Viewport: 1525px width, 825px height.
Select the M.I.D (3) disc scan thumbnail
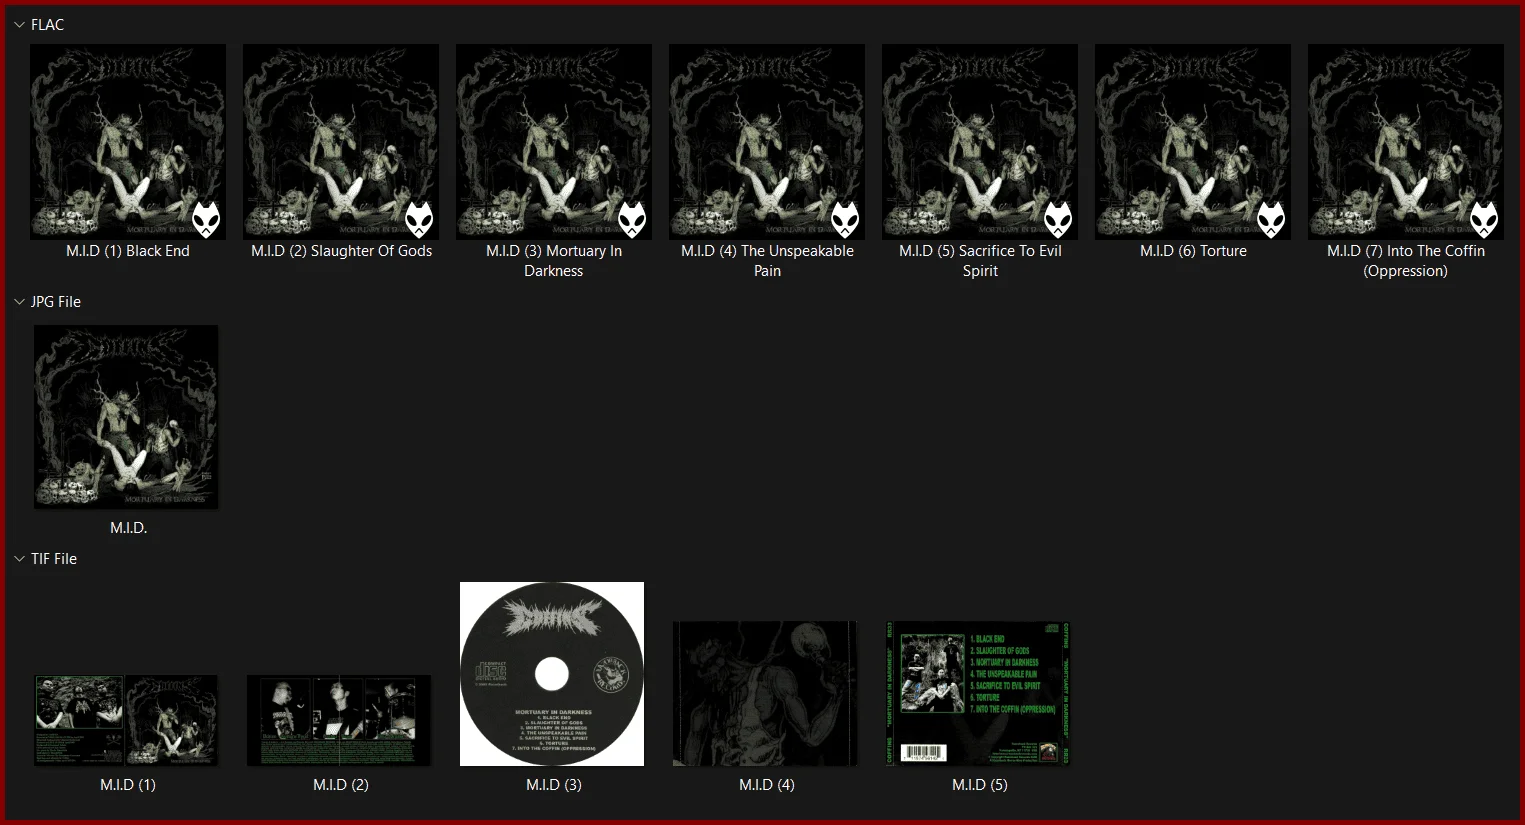tap(552, 674)
